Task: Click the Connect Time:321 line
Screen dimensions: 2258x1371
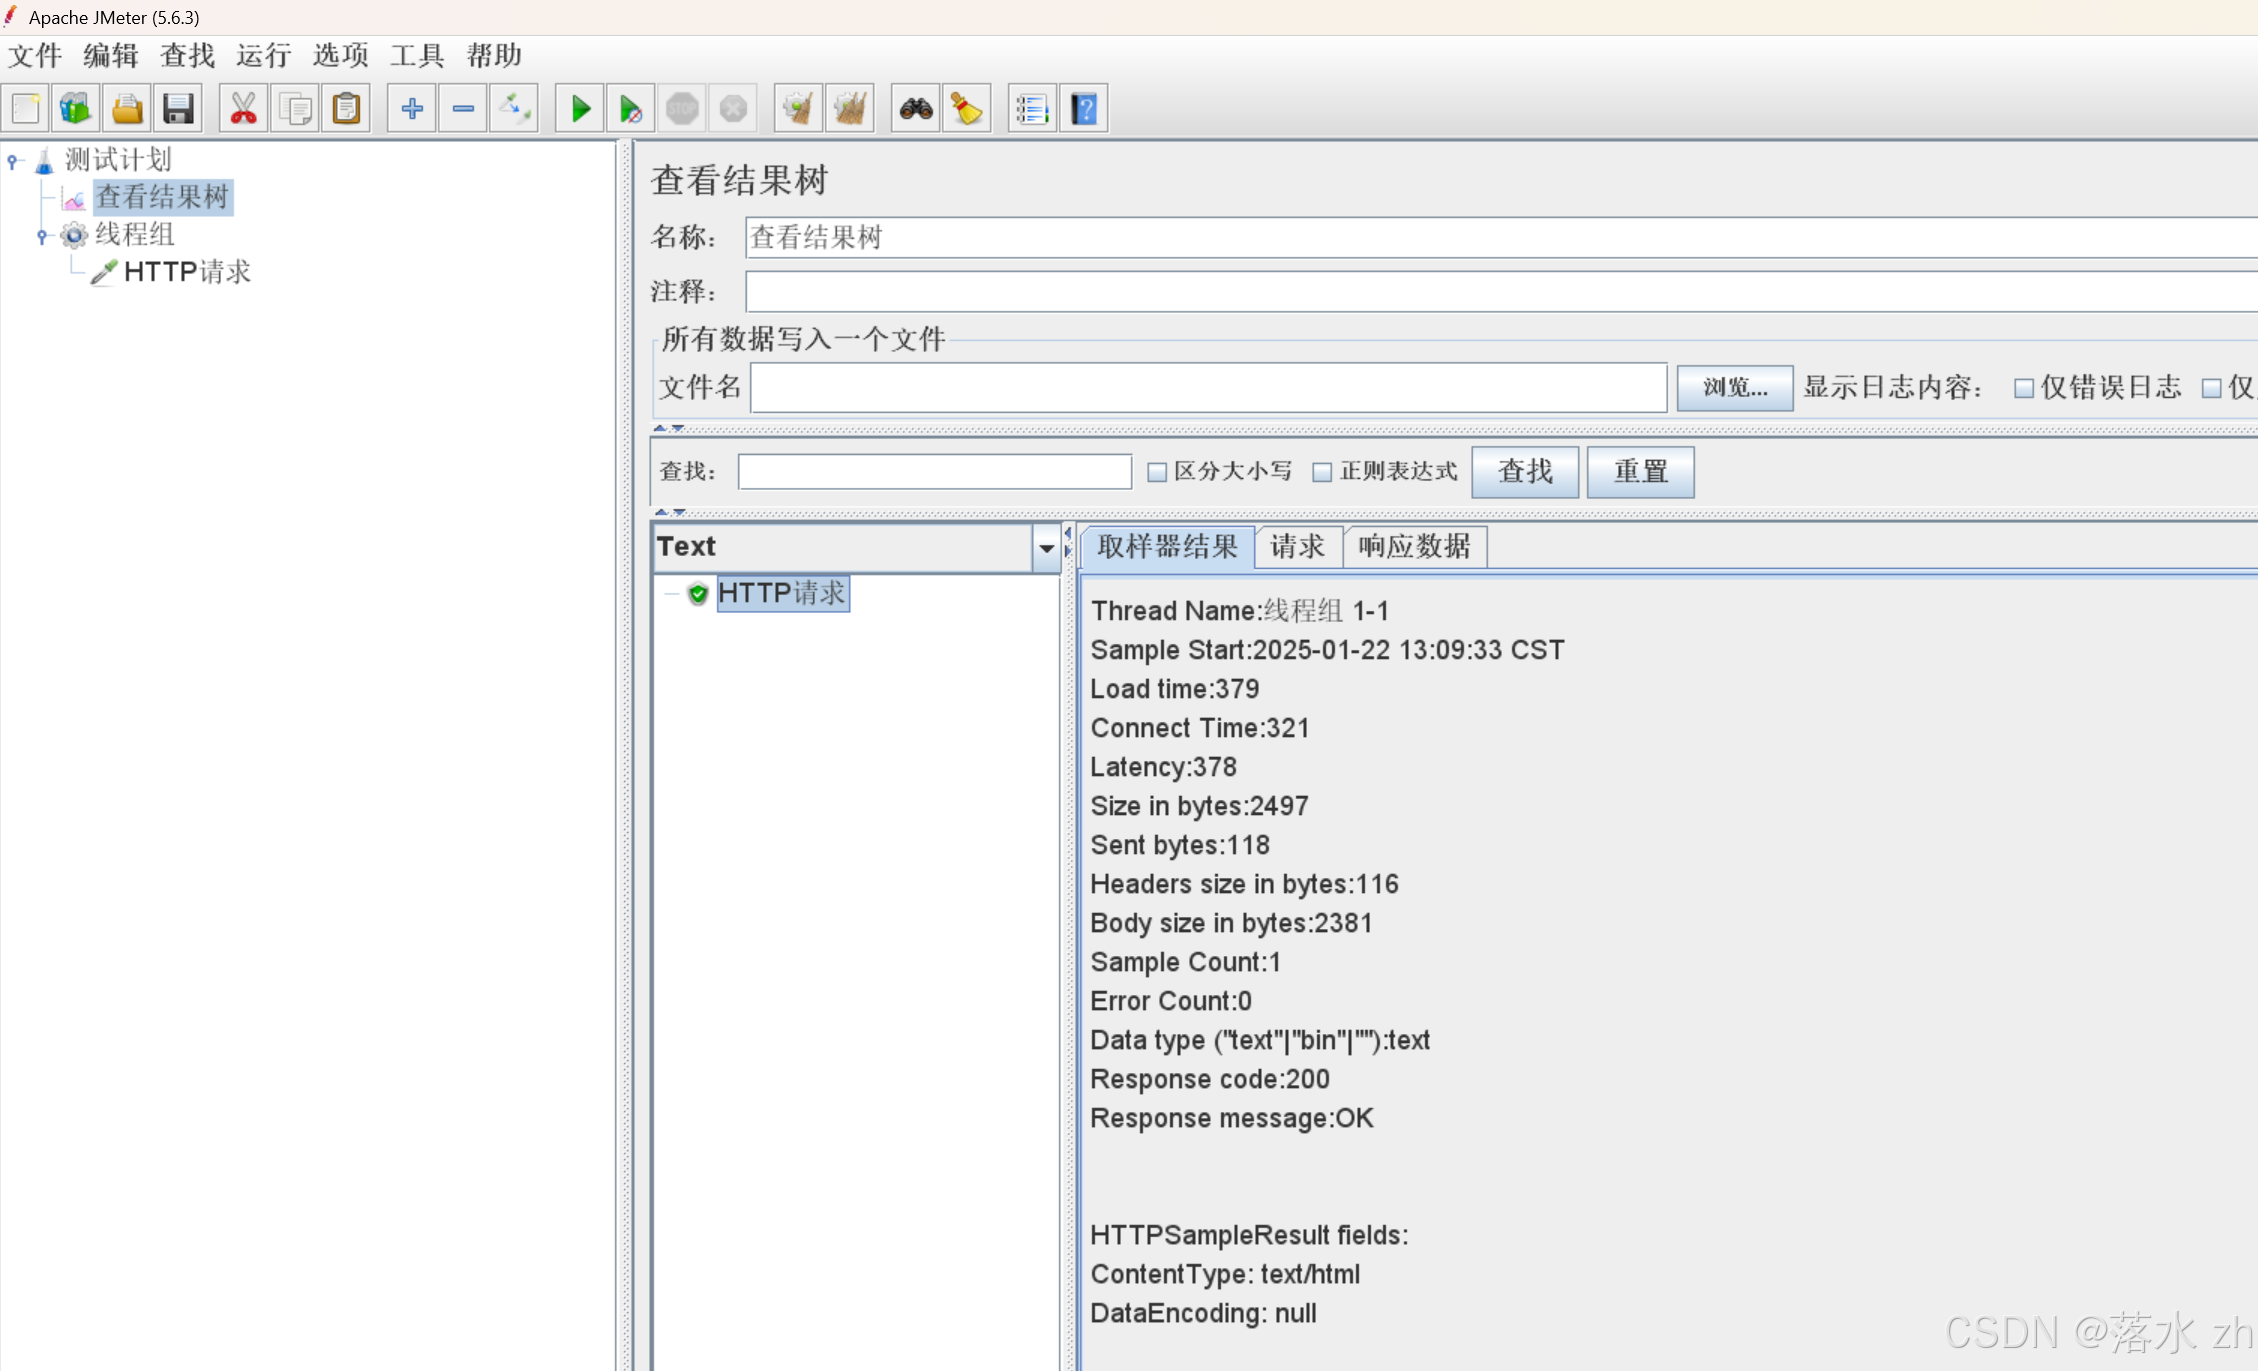Action: point(1200,729)
